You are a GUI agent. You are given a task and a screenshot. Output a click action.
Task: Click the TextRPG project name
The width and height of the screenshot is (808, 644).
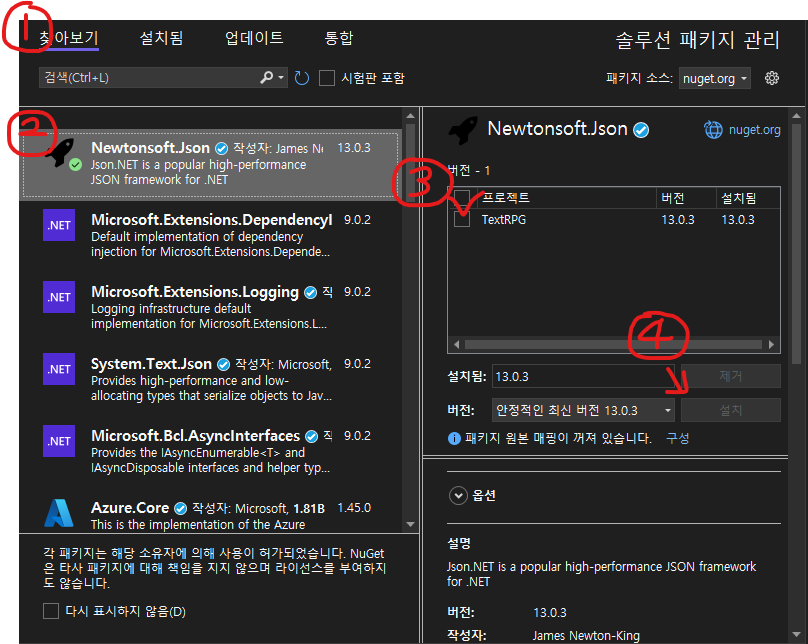click(x=503, y=220)
